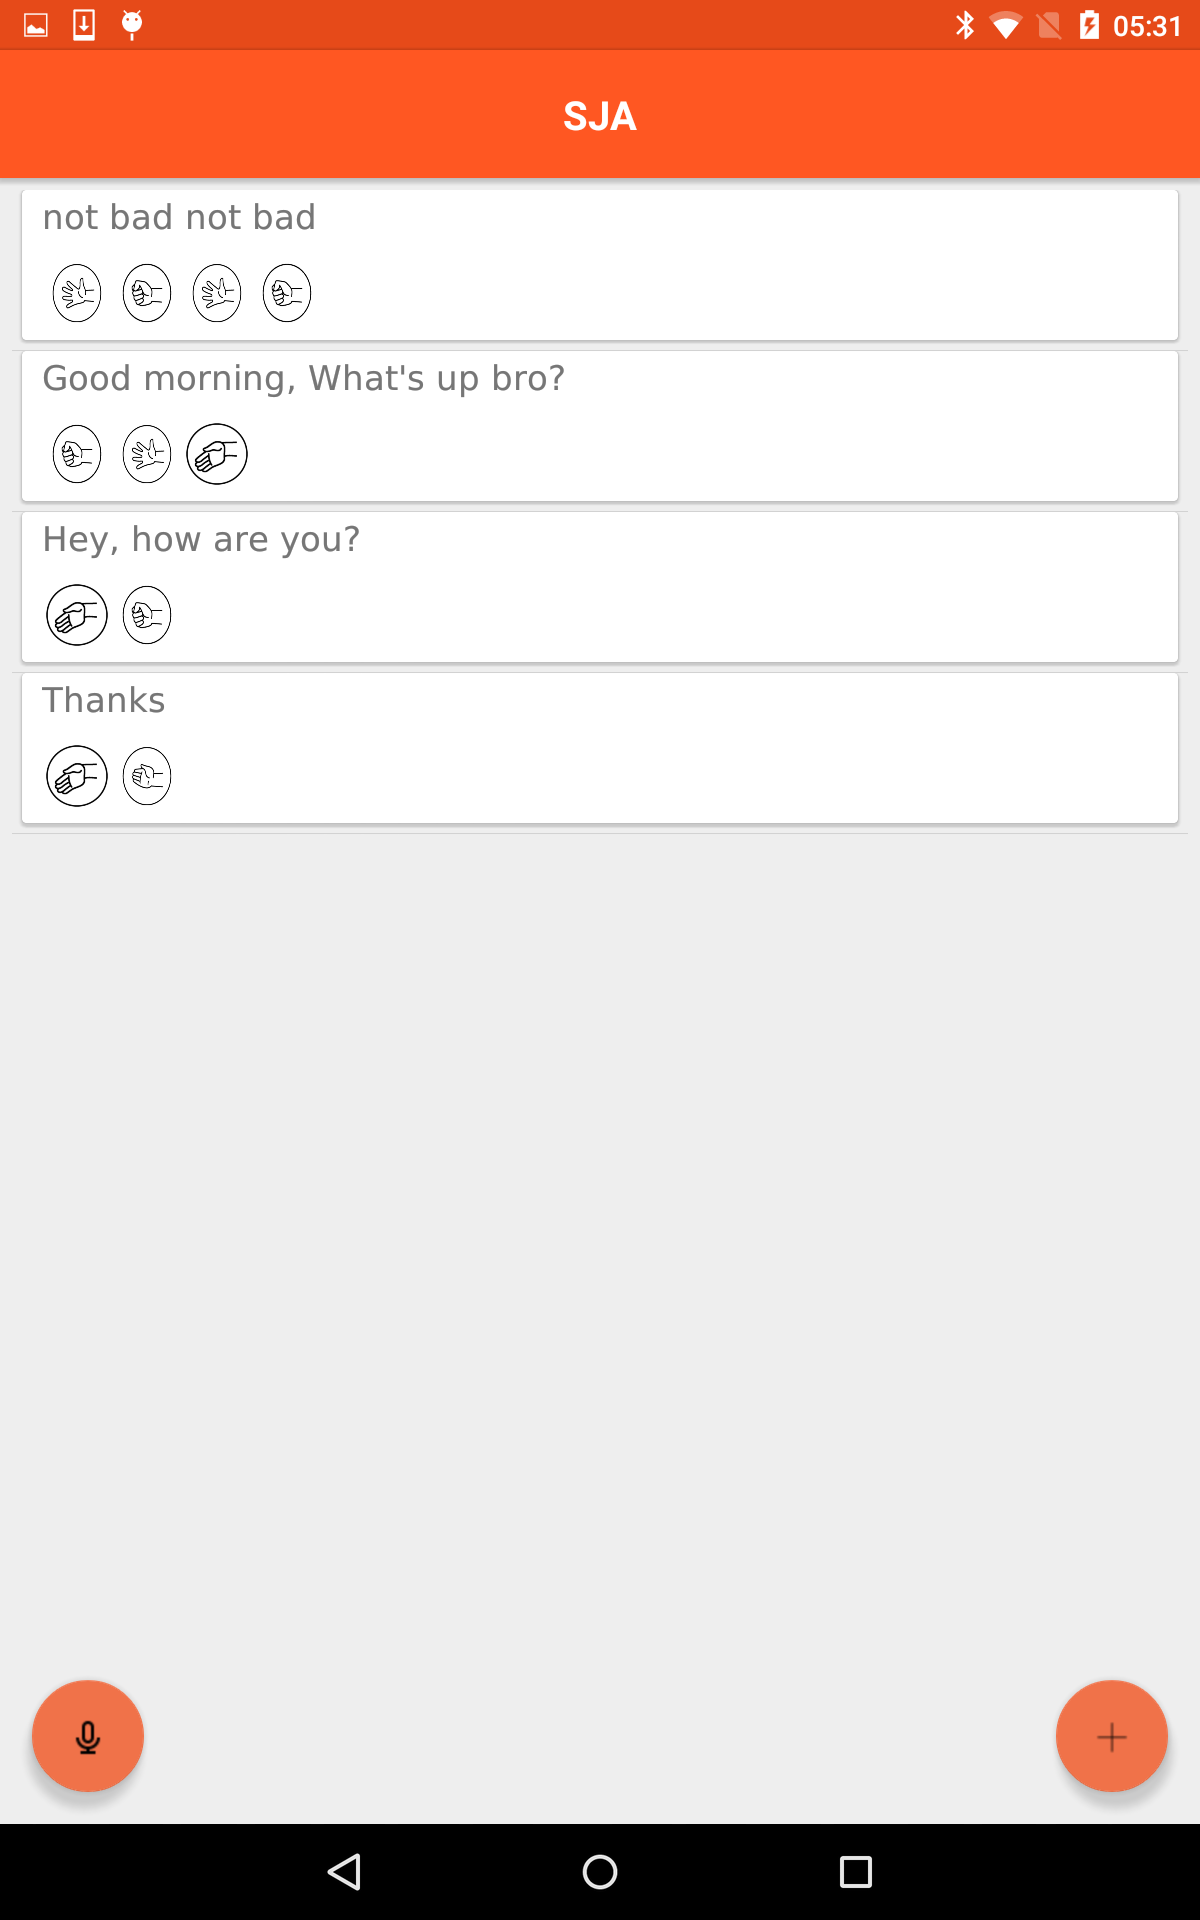Tap the microphone voice input button
Screen dimensions: 1200x1920
(x=88, y=1736)
